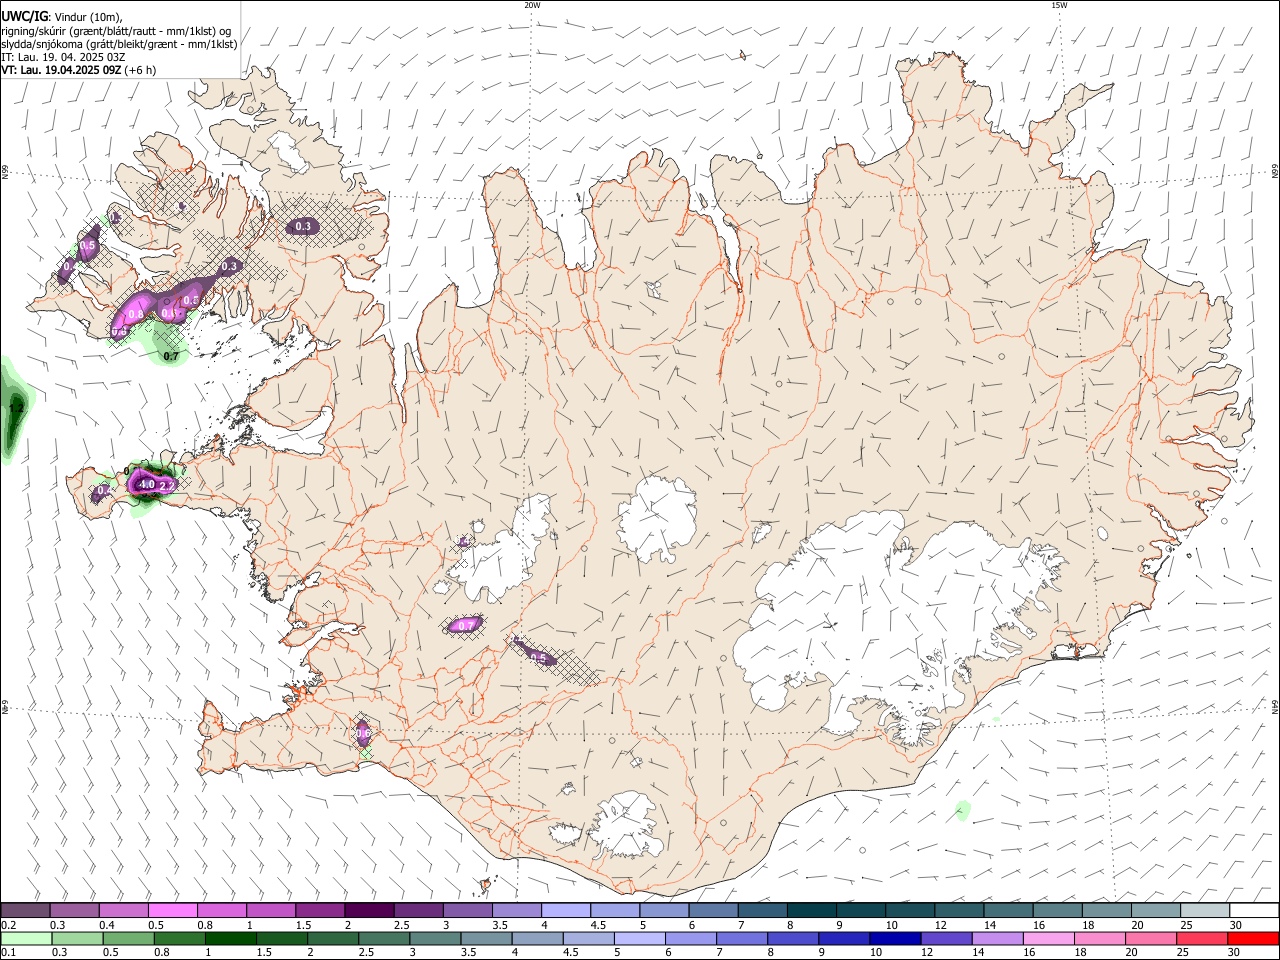Click the pale green swatch after 0.1
1280x960 pixels.
click(x=25, y=938)
